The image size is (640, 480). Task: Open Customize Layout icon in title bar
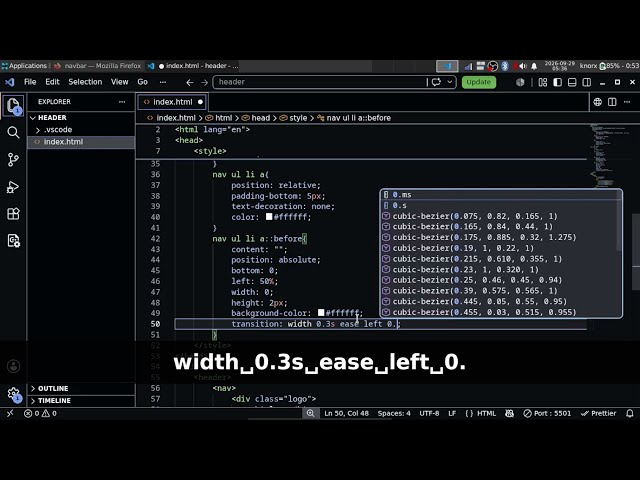click(542, 82)
